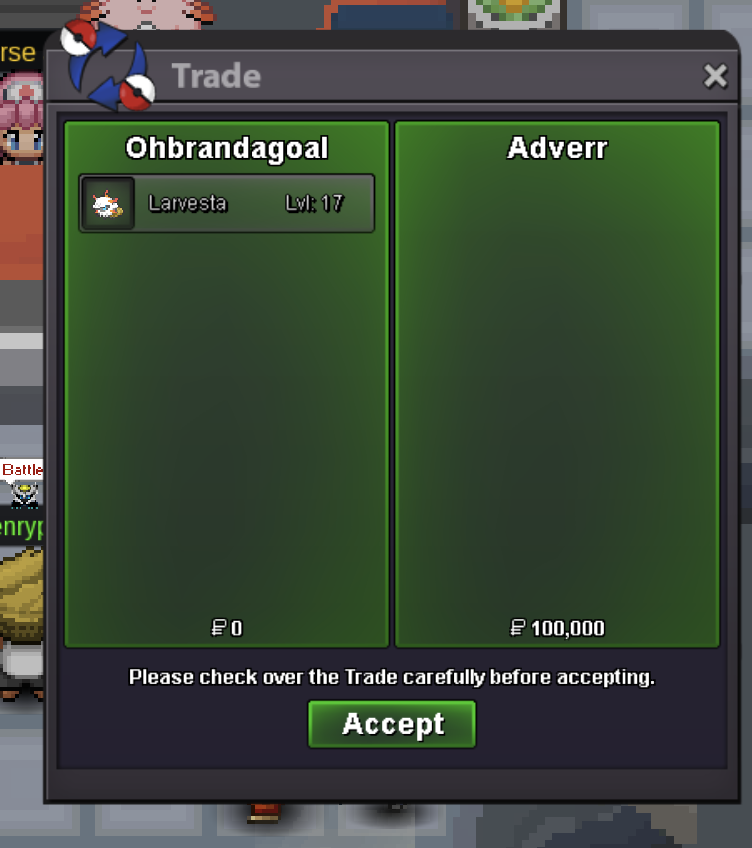Click the Lvl: 17 level label
Image resolution: width=752 pixels, height=848 pixels.
314,203
